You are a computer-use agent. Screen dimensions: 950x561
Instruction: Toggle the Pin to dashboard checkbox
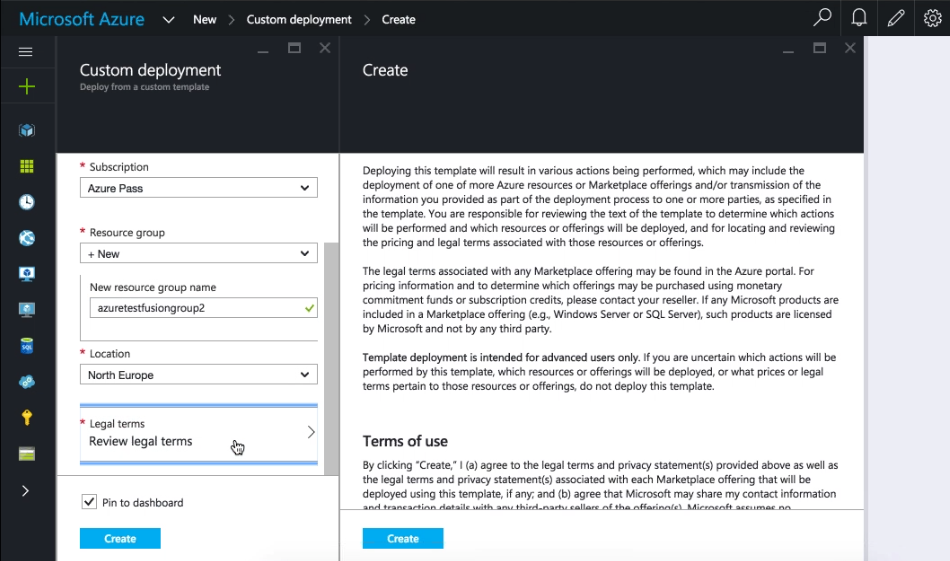click(89, 502)
